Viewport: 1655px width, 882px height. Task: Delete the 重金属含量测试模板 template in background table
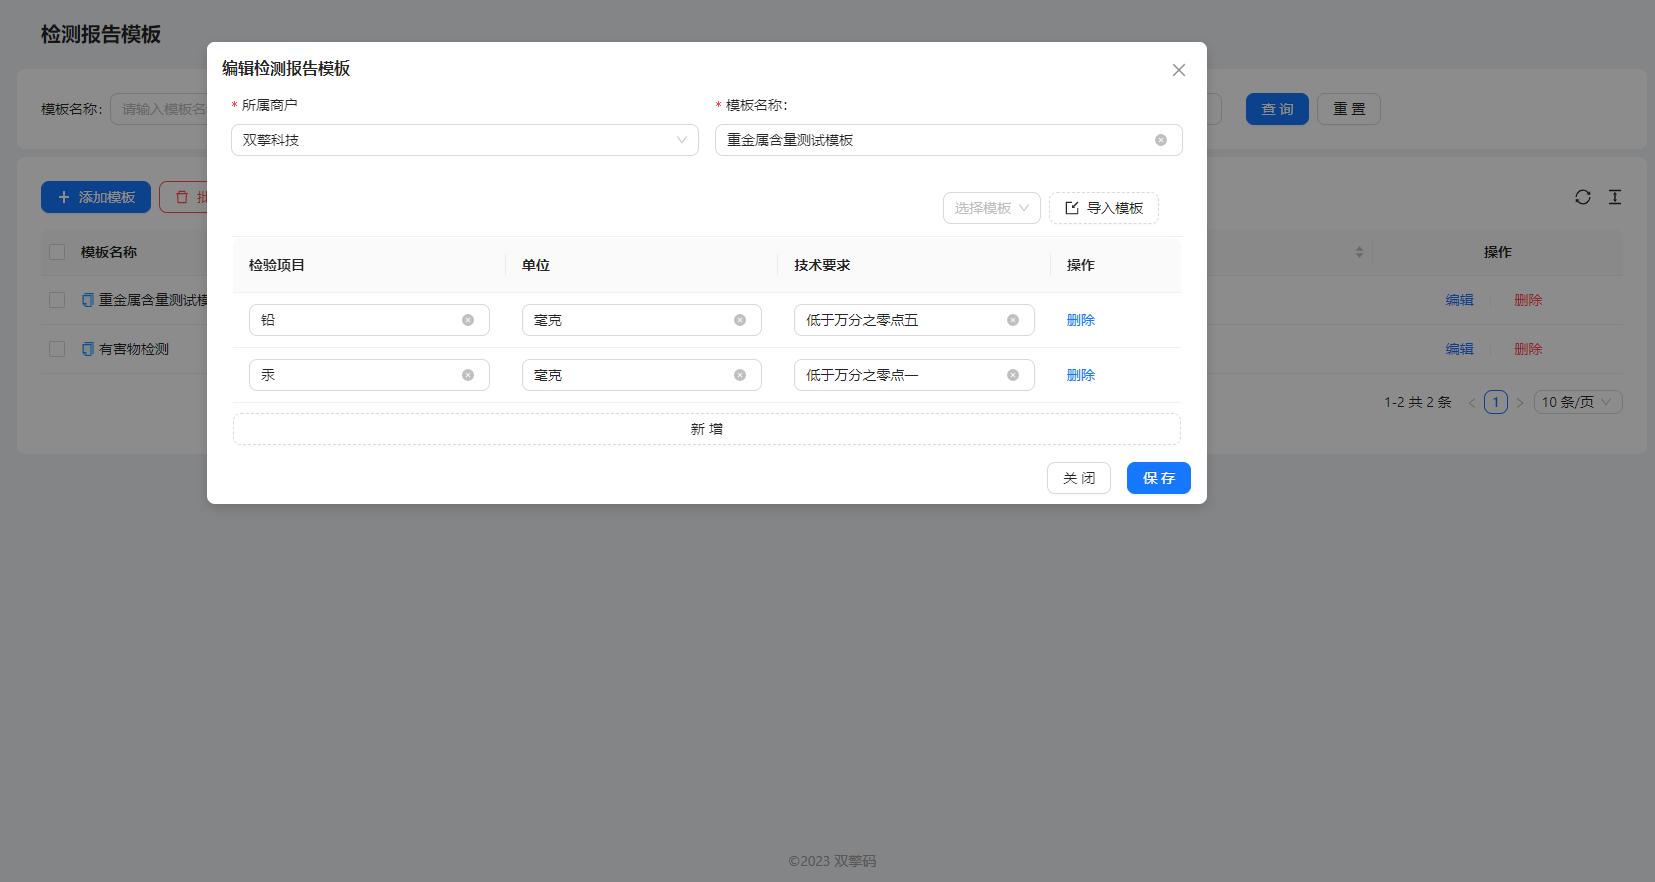pyautogui.click(x=1528, y=300)
